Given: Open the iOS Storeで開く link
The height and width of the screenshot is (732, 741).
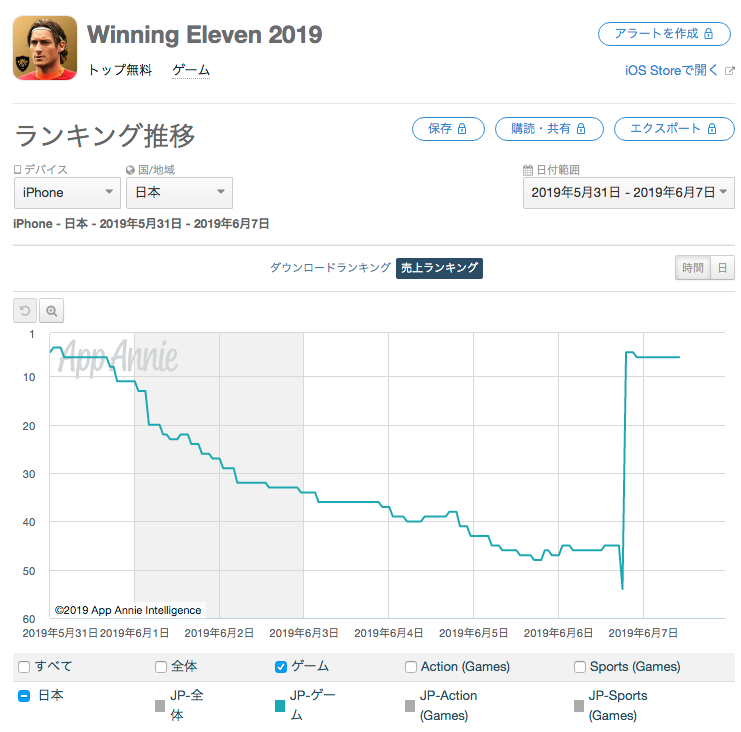Looking at the screenshot, I should (672, 71).
